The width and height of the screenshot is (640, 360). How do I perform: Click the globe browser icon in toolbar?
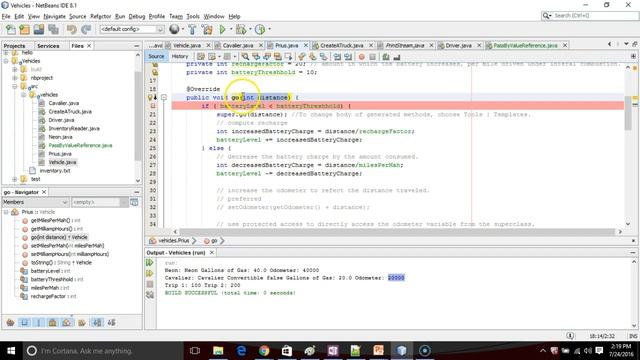point(174,29)
